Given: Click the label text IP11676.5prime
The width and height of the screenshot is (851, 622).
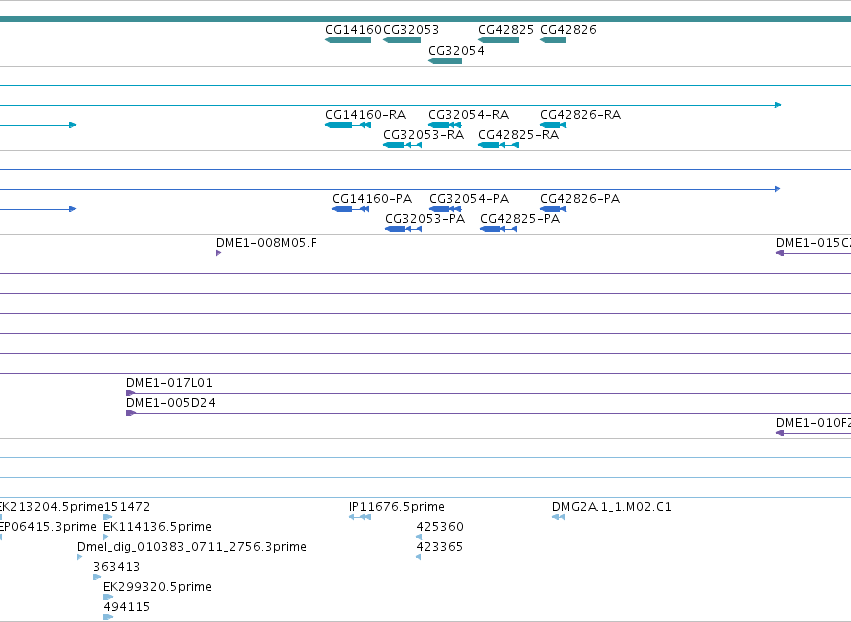Looking at the screenshot, I should pyautogui.click(x=397, y=507).
